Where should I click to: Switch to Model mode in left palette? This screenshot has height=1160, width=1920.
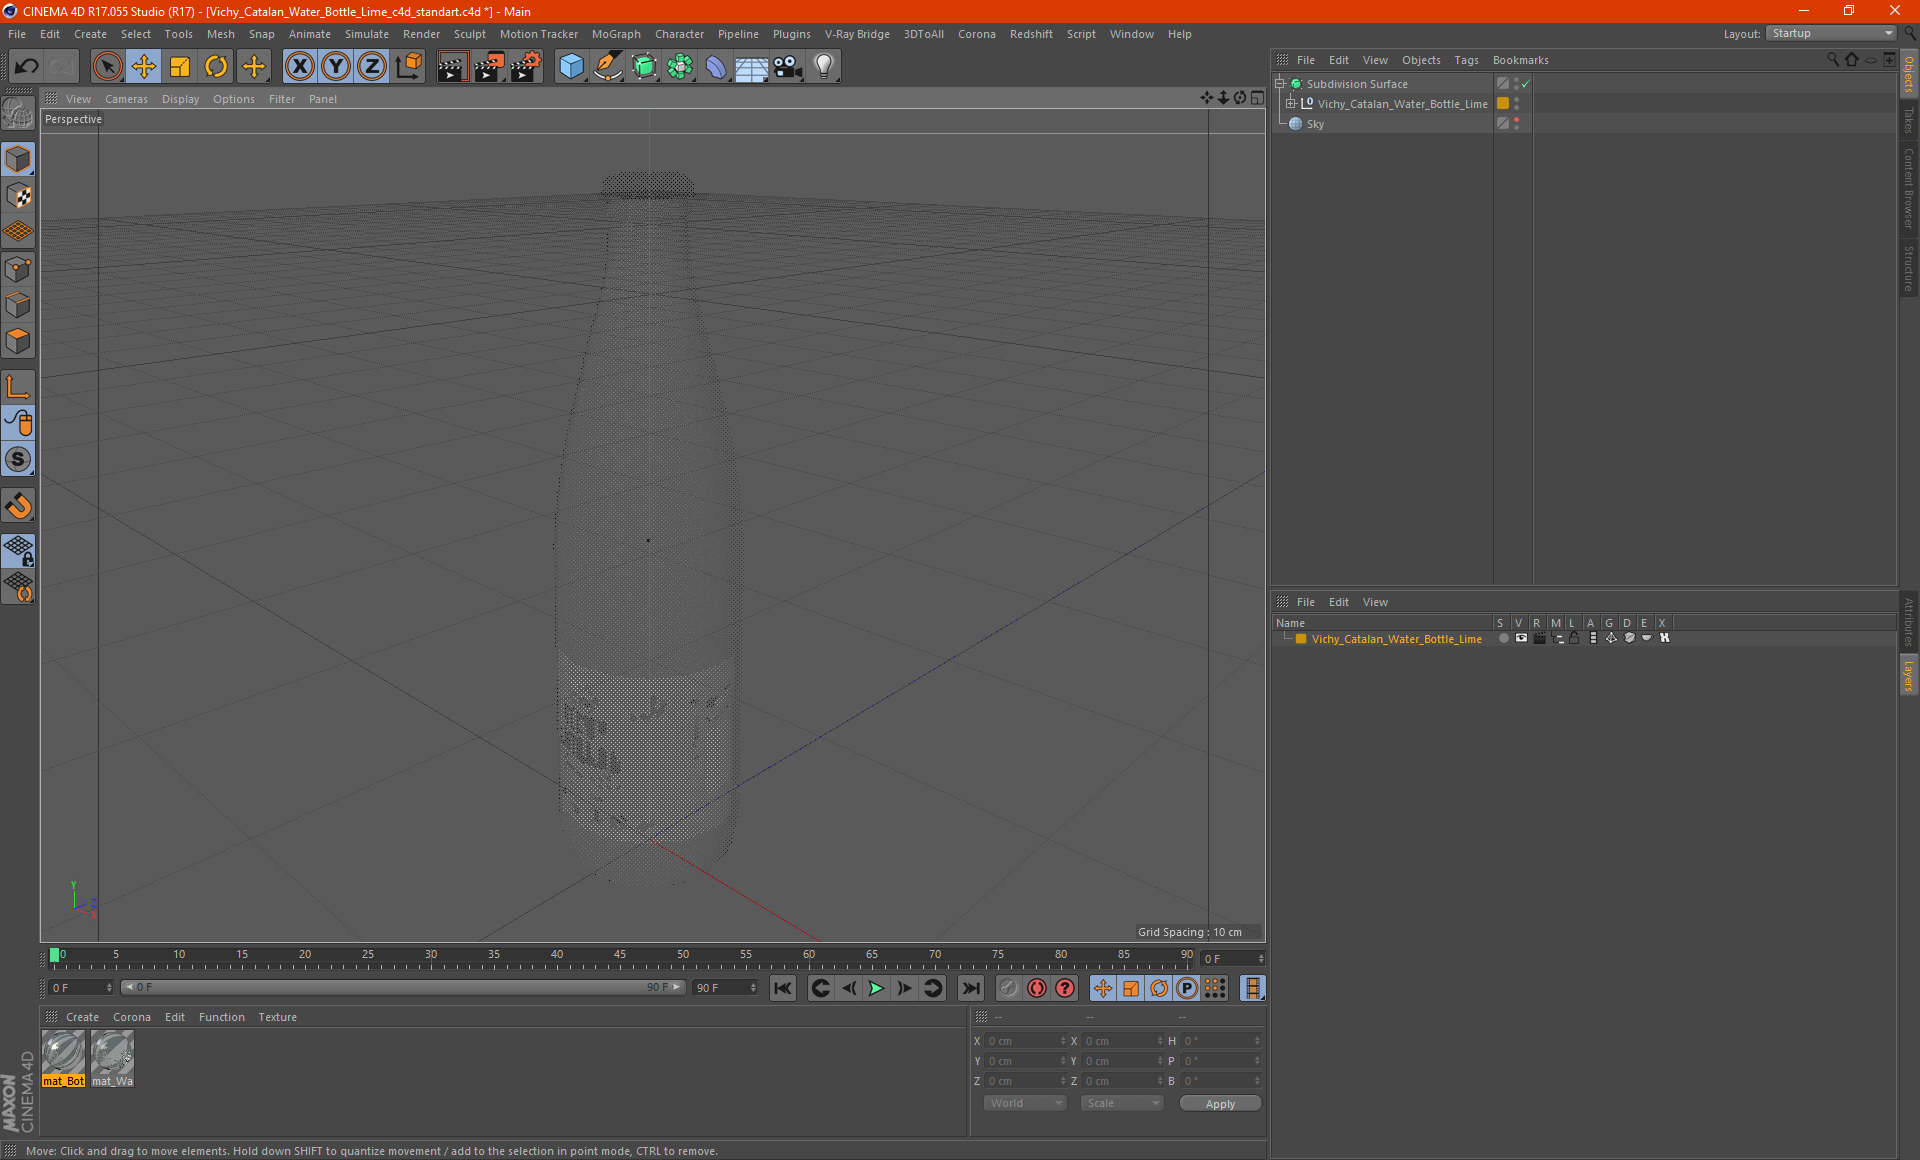point(18,160)
